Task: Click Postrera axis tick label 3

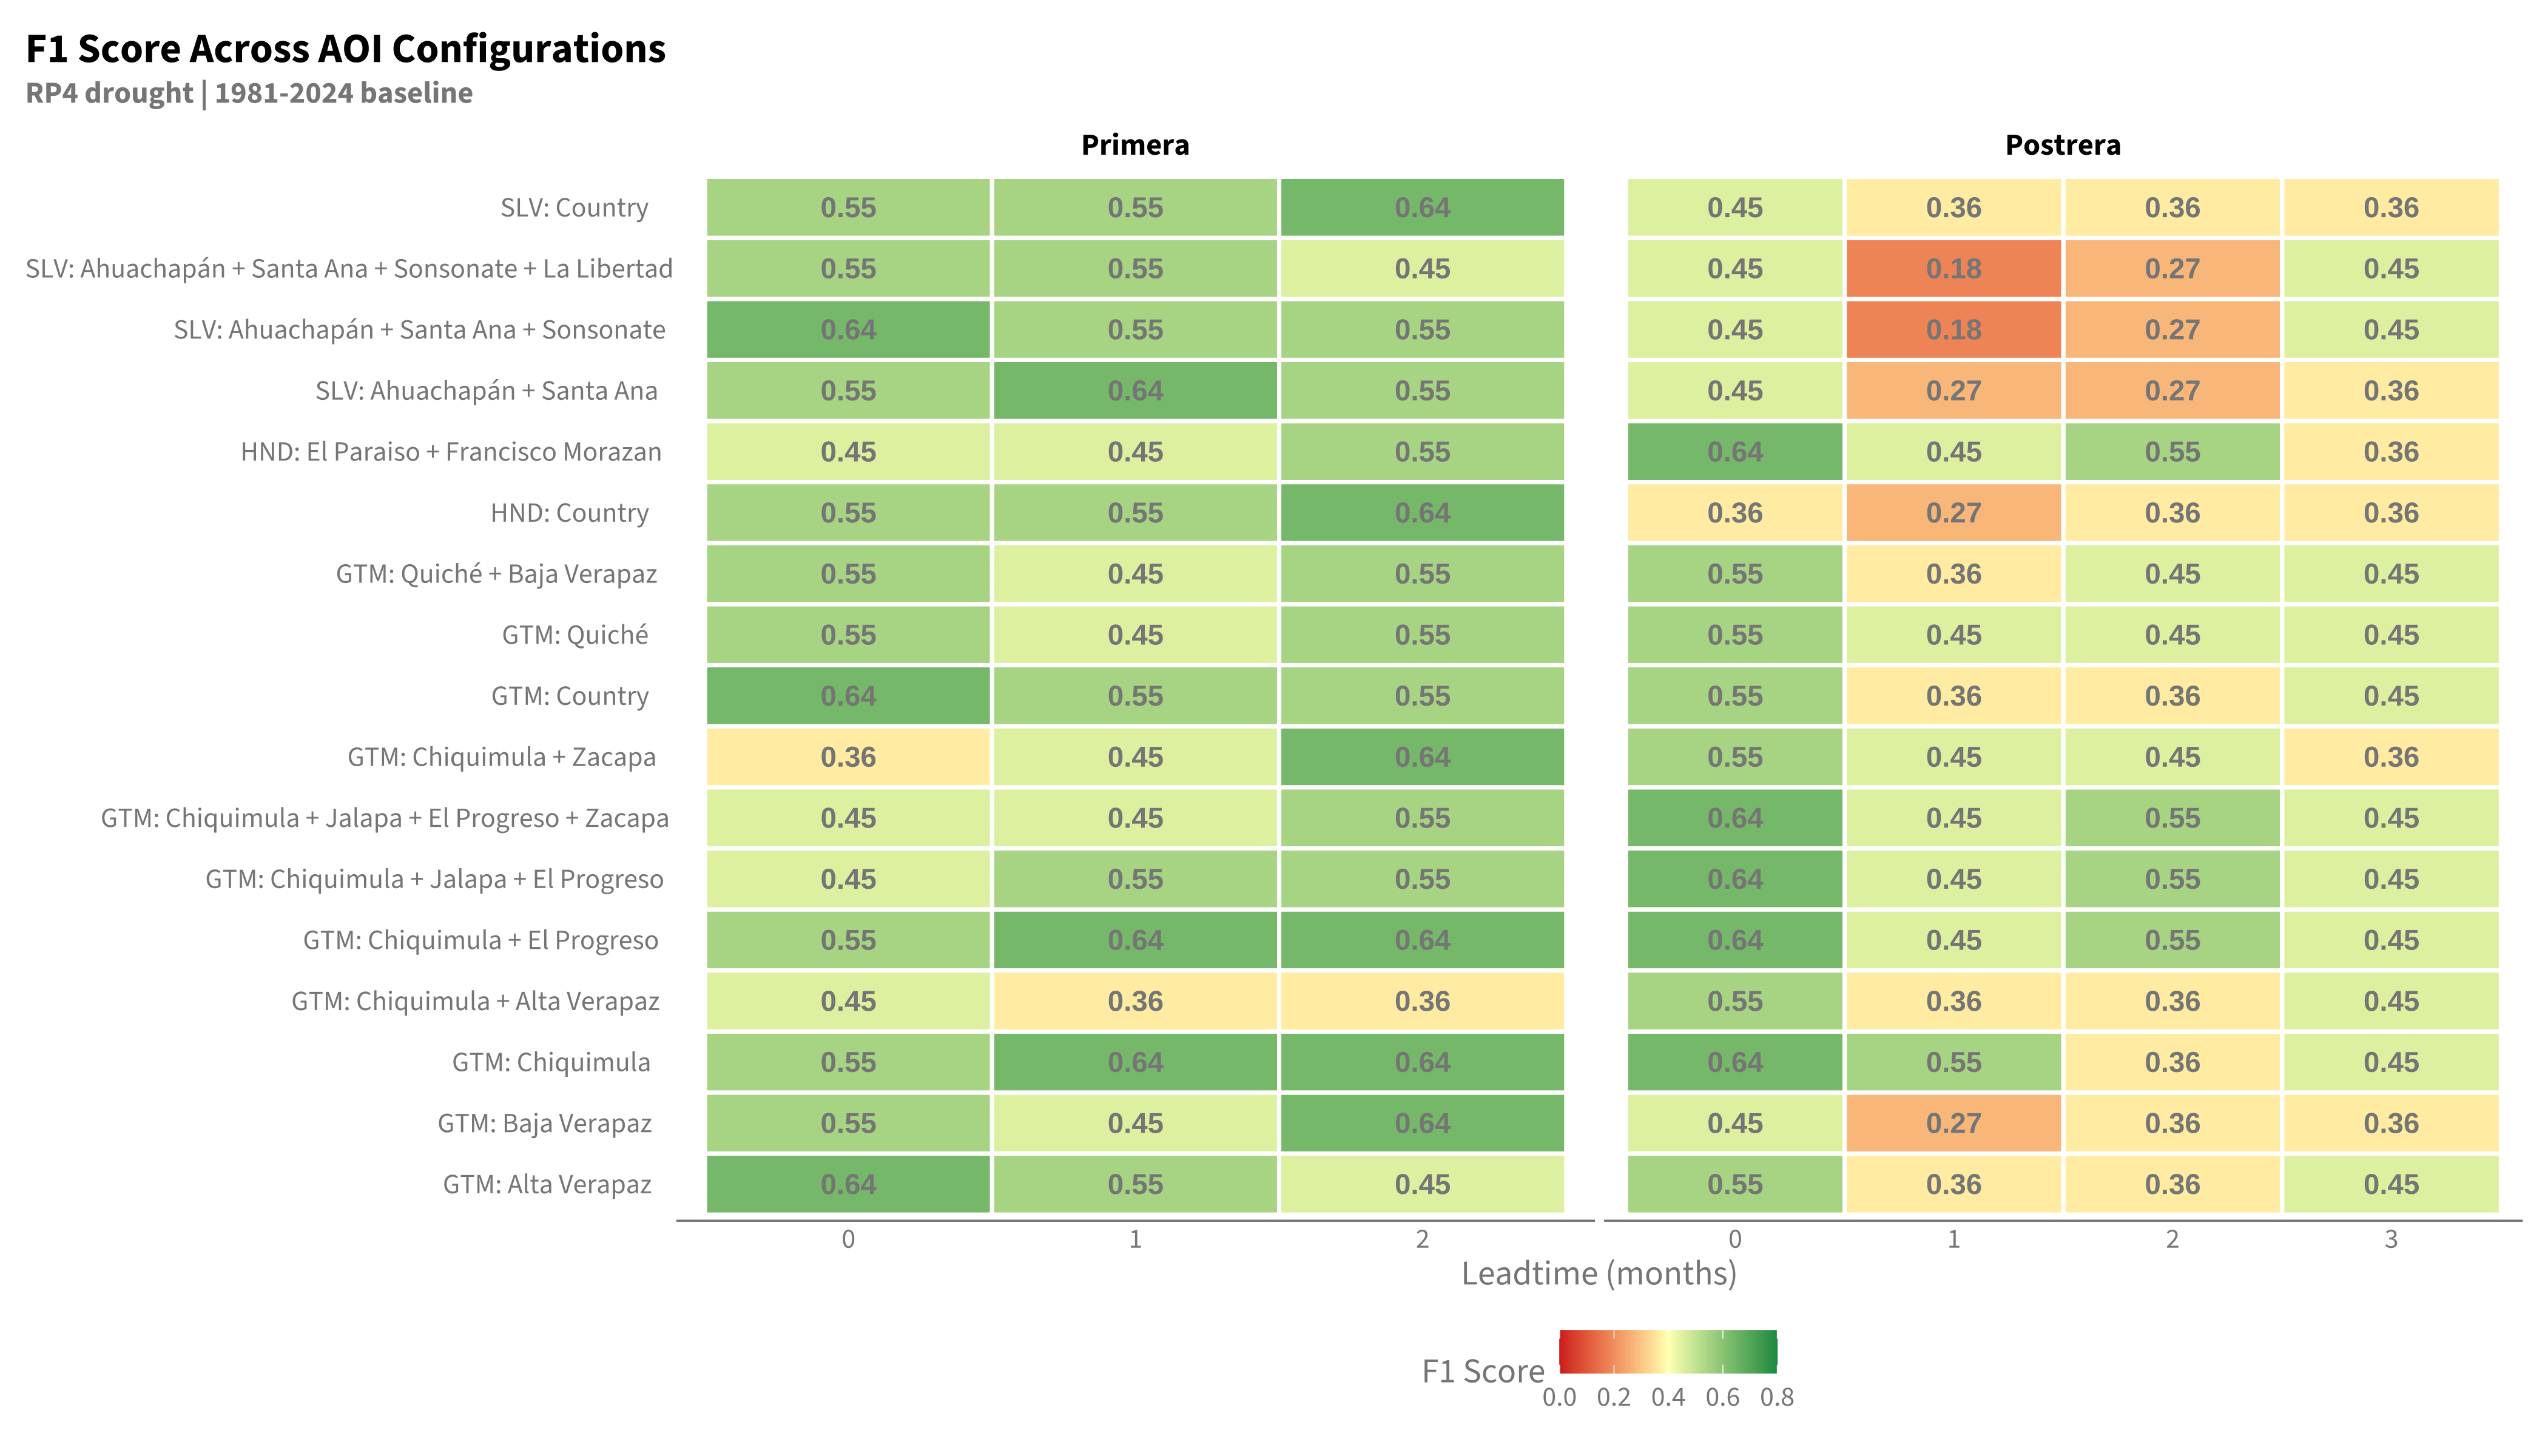Action: 2391,1240
